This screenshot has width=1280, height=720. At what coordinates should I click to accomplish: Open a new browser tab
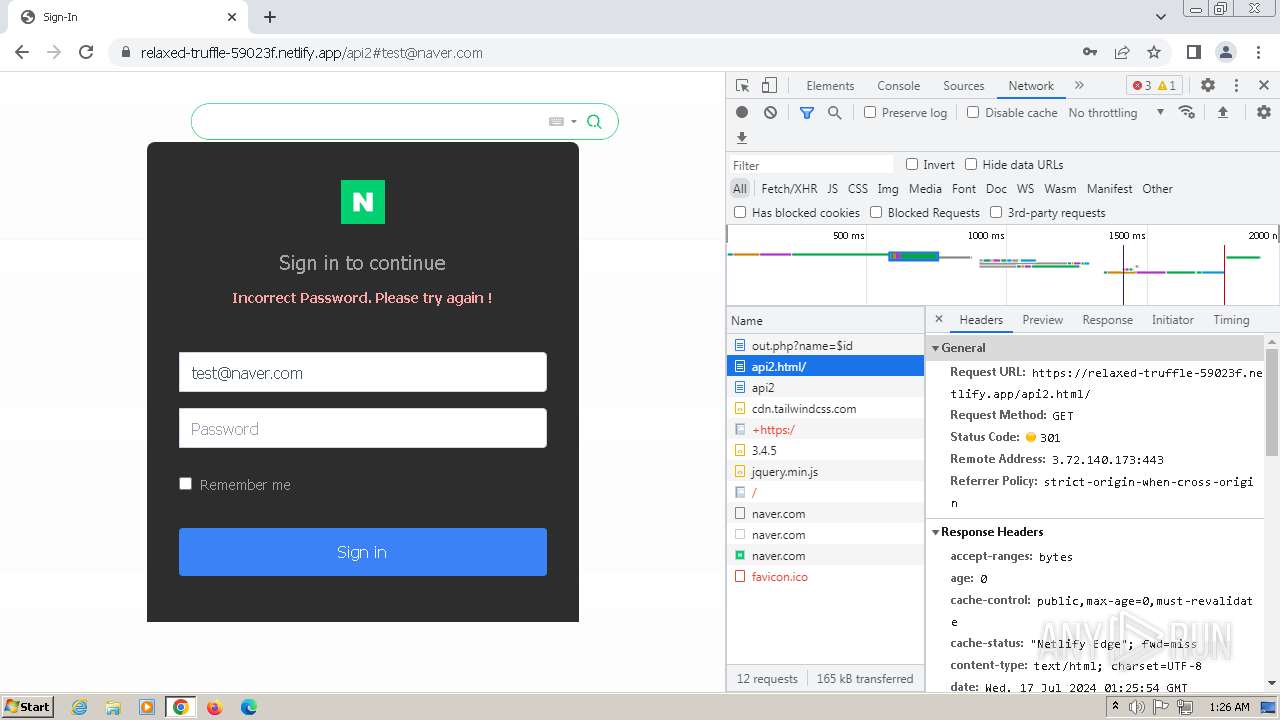point(270,17)
